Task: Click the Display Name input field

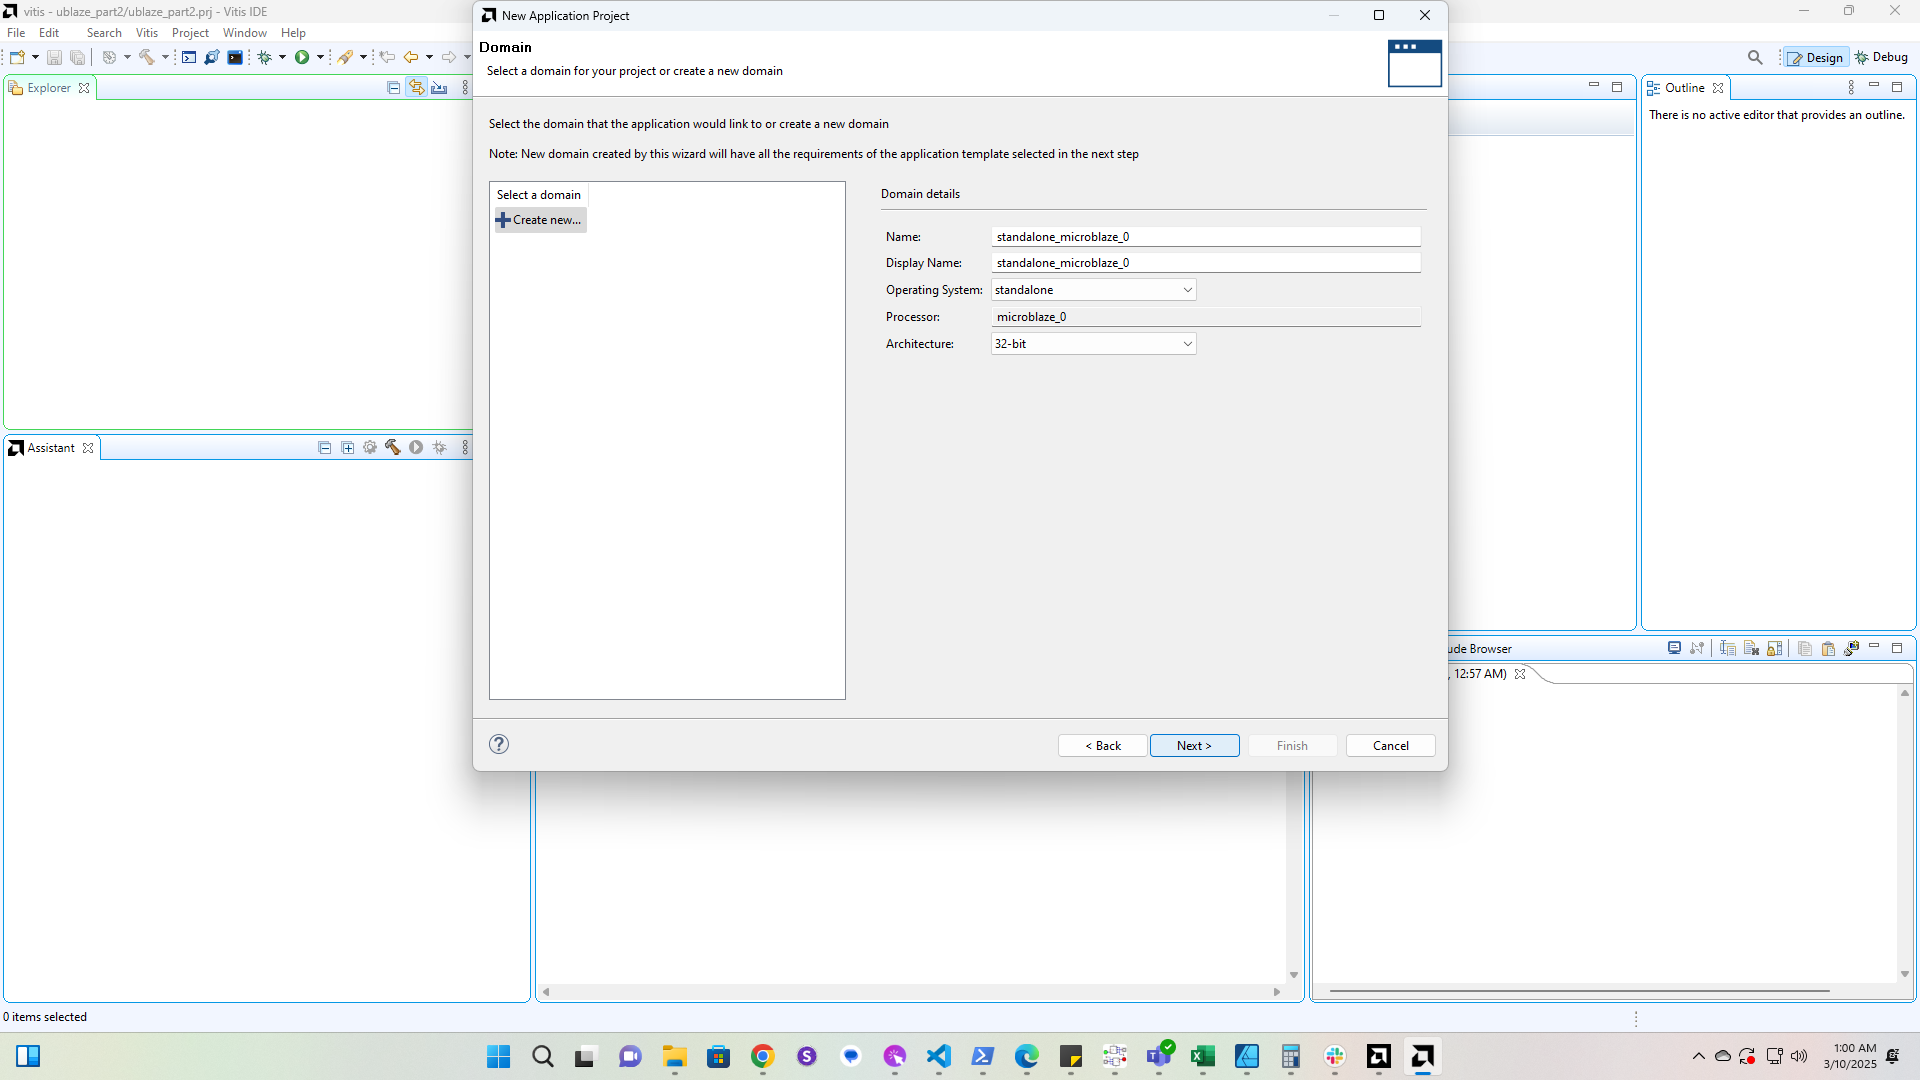Action: (1205, 263)
